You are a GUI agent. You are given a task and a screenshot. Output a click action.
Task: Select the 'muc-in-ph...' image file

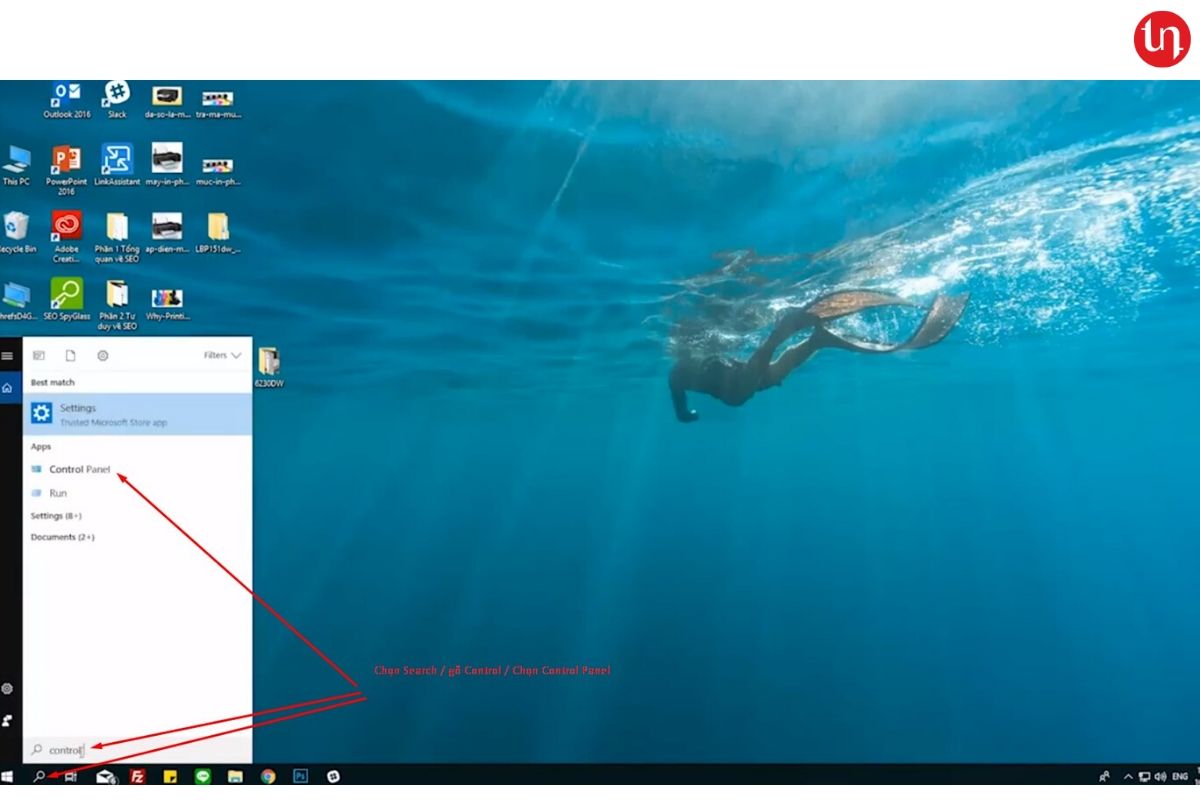(218, 170)
